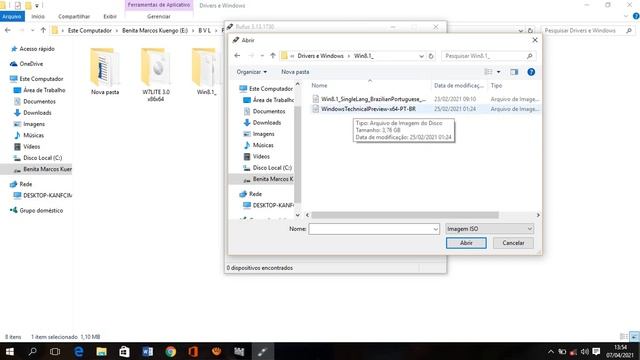640x360 pixels.
Task: Select OneDrive in Explorer sidebar
Action: coord(27,64)
